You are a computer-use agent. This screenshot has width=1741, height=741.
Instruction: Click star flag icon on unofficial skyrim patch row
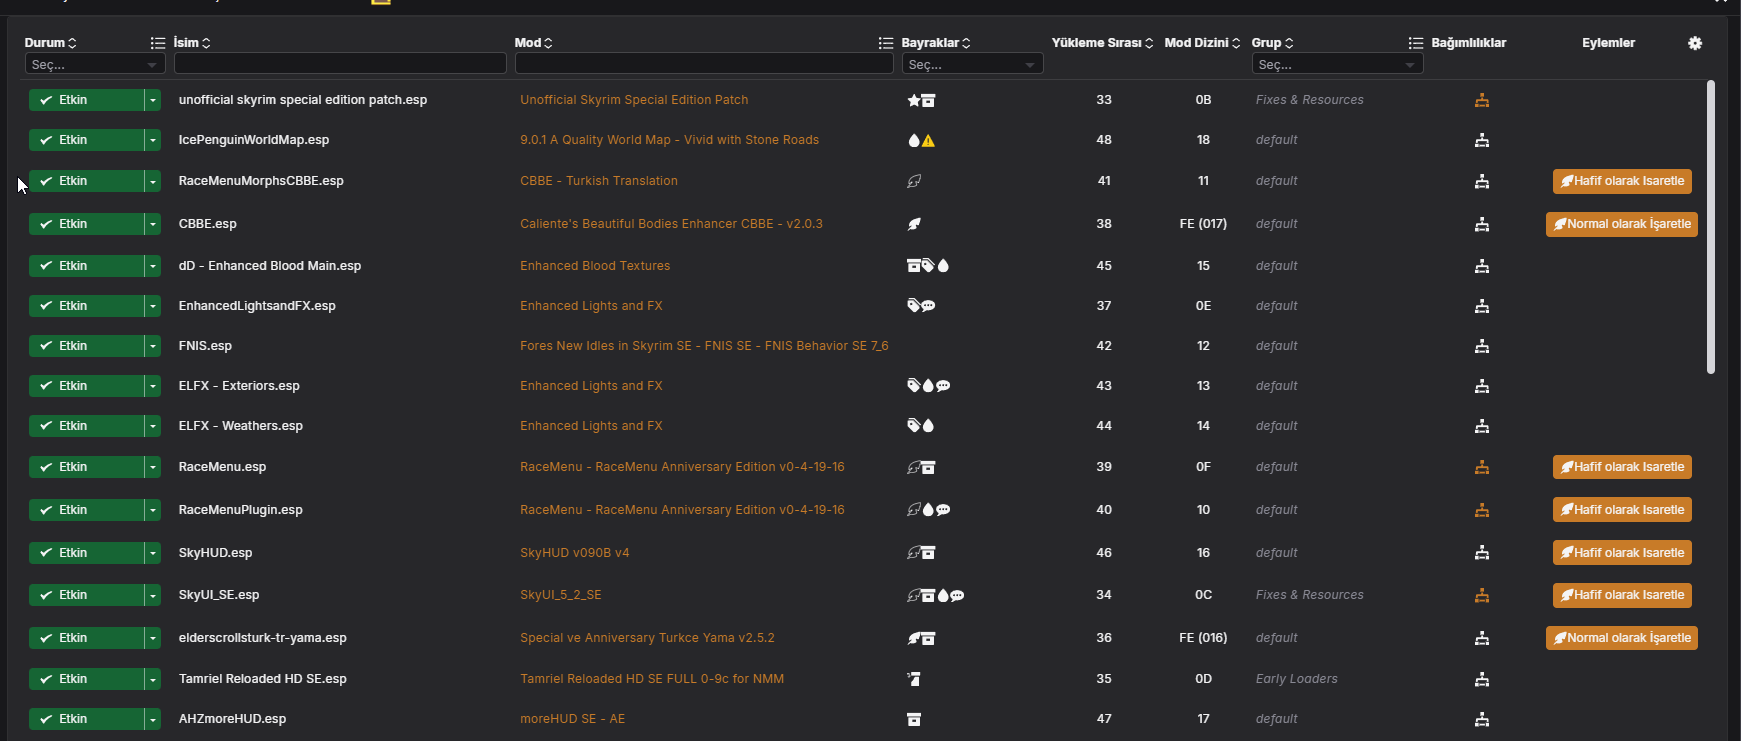[x=913, y=100]
